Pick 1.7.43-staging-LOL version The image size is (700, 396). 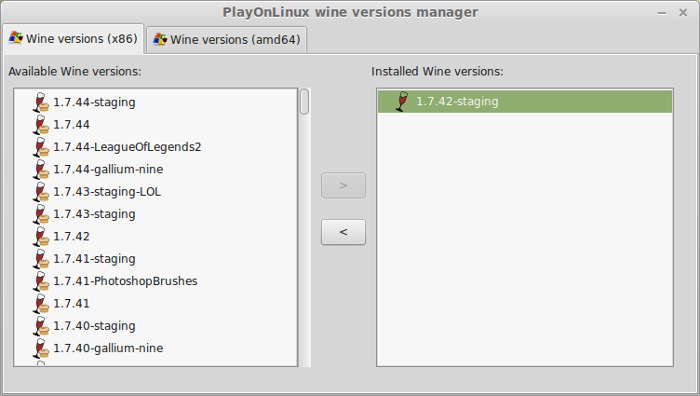click(107, 192)
